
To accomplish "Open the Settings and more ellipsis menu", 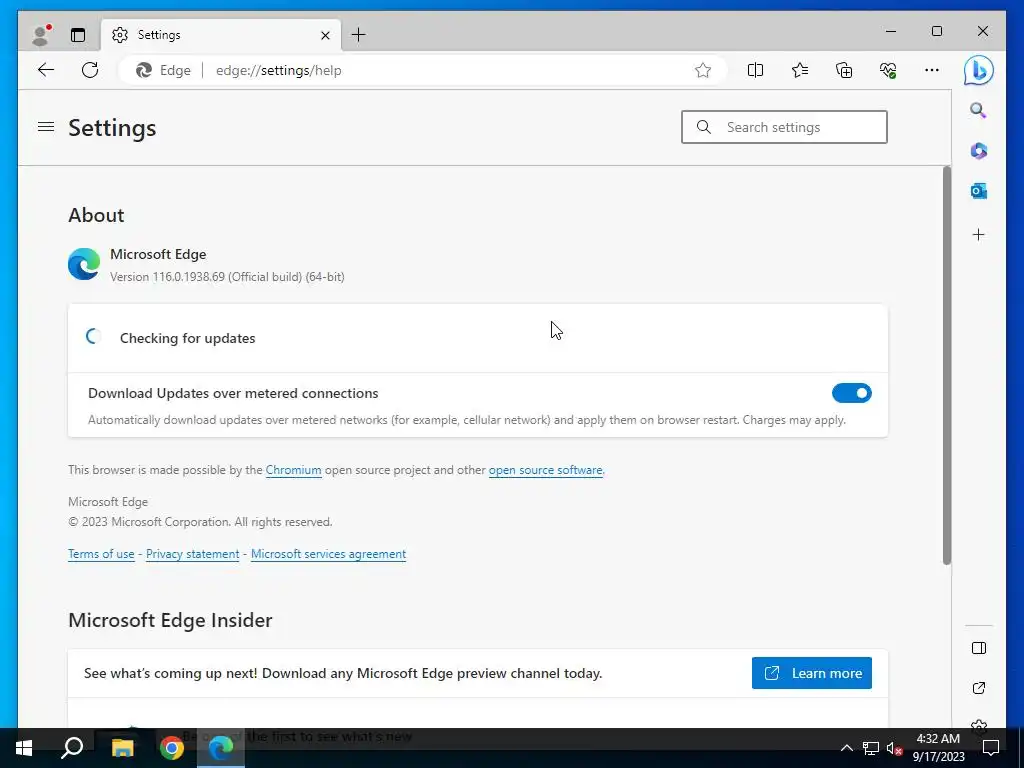I will pos(932,70).
